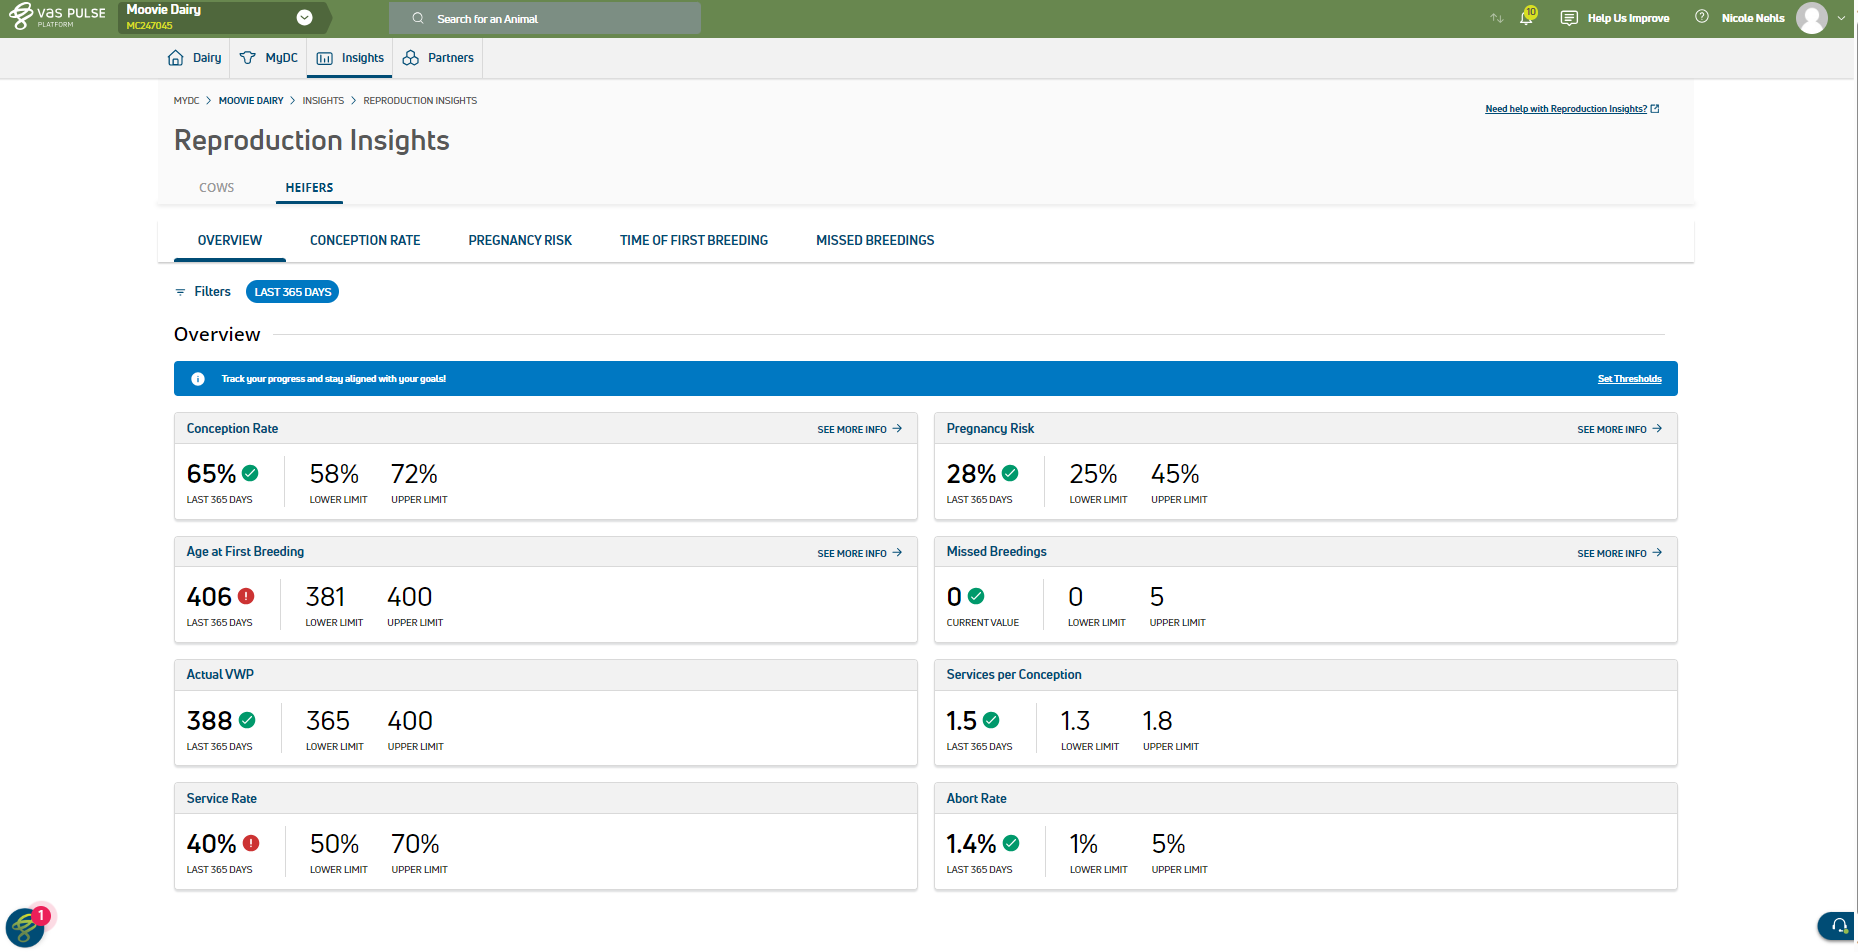Click the floating VAS badge with notification
The height and width of the screenshot is (952, 1858).
click(25, 927)
